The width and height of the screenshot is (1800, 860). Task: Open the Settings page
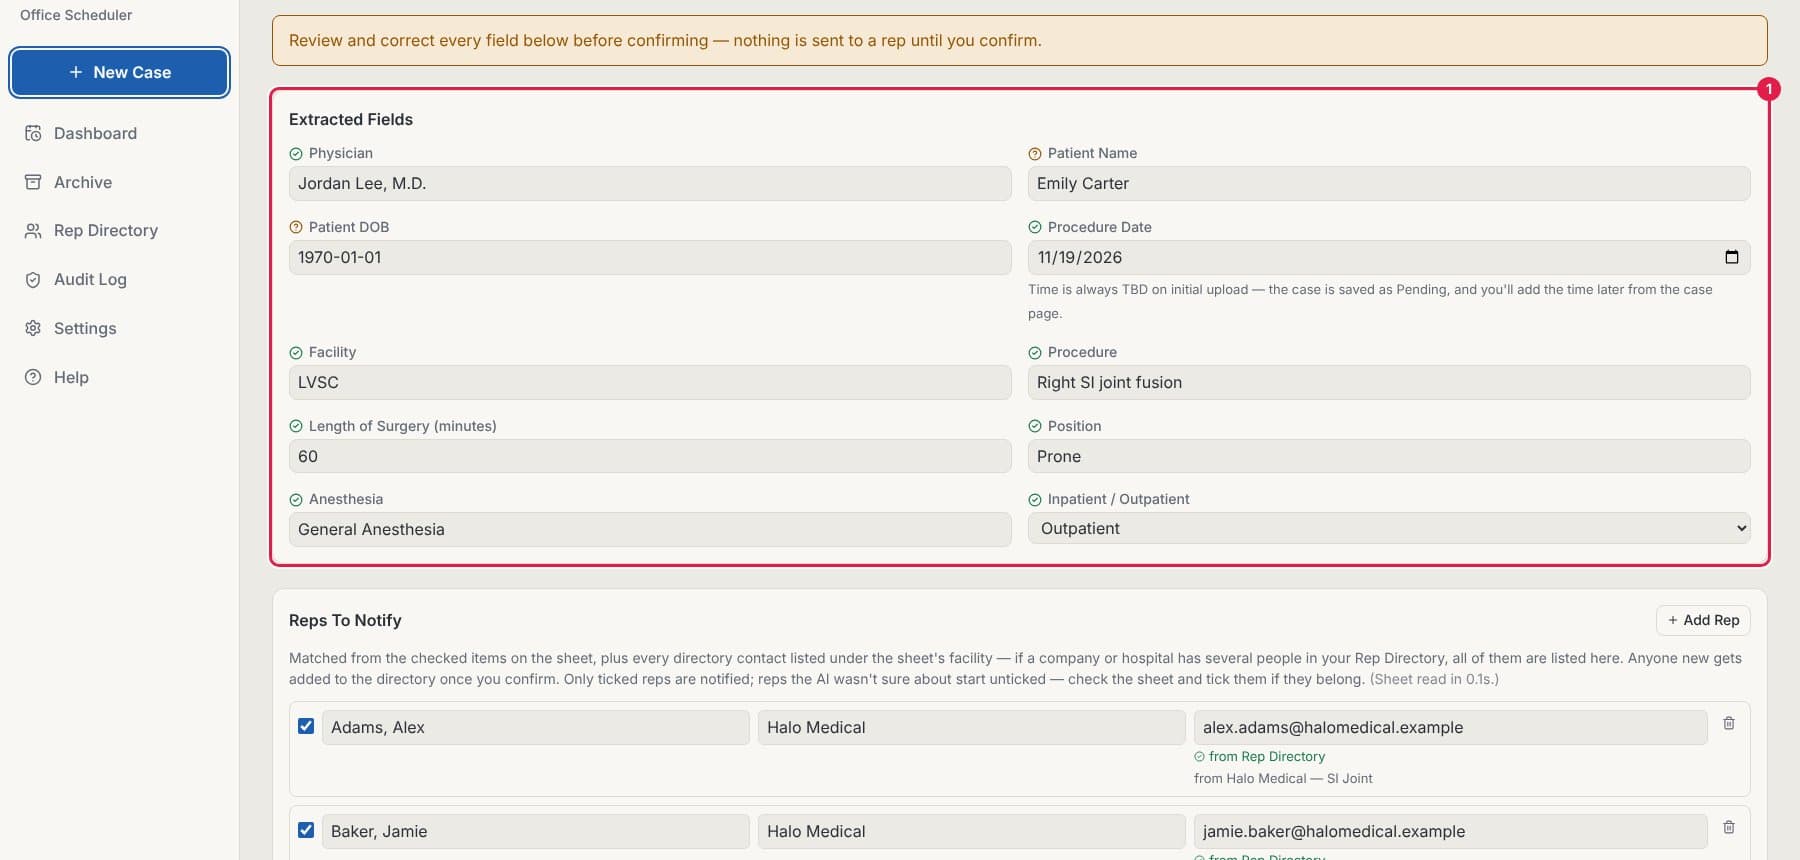119,328
